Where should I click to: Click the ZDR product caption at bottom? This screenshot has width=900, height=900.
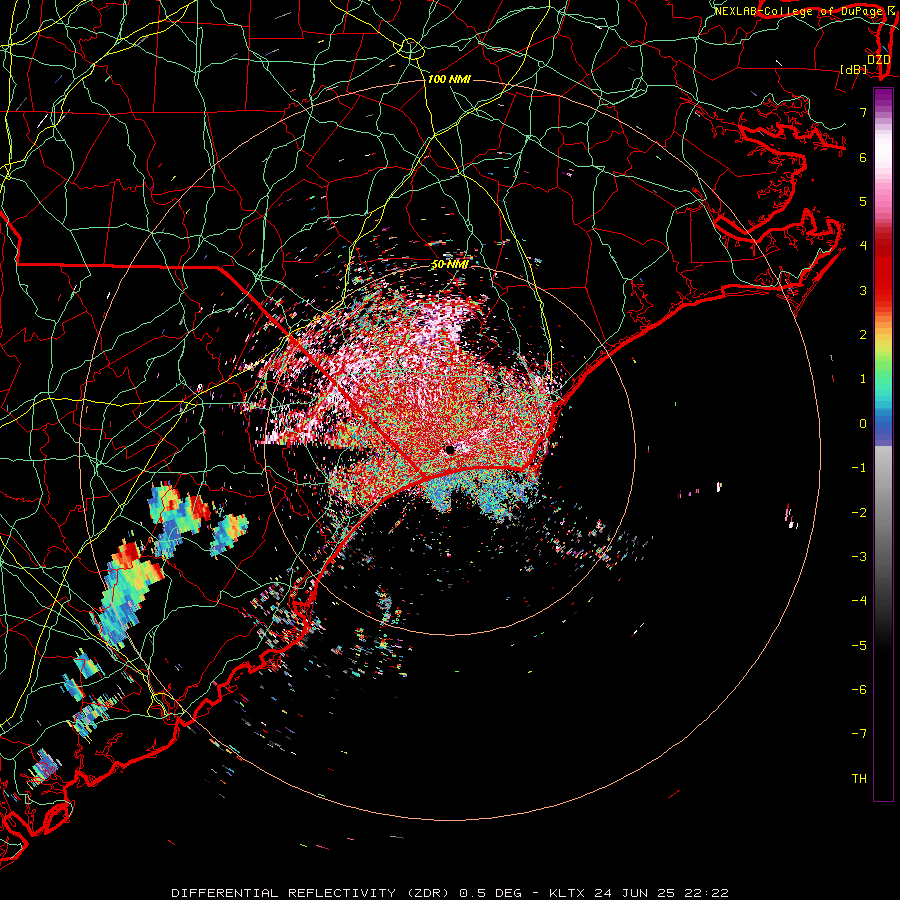coord(450,893)
